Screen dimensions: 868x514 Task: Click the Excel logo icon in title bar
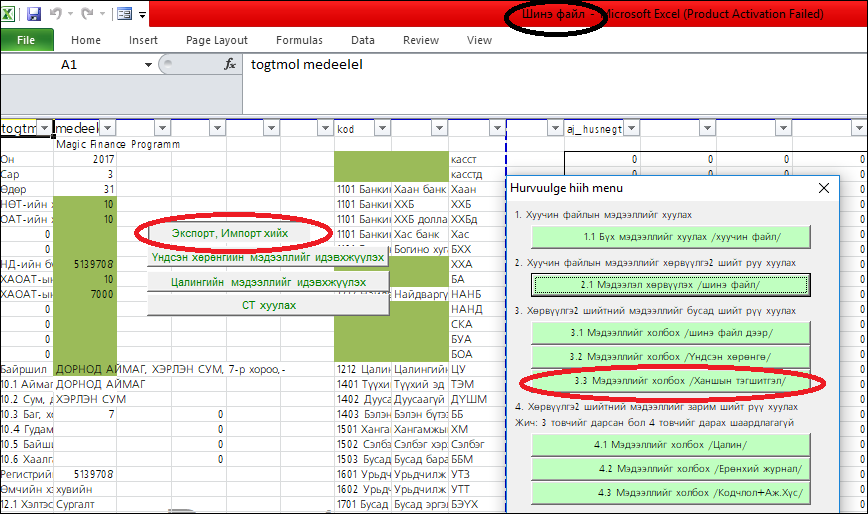pos(10,14)
